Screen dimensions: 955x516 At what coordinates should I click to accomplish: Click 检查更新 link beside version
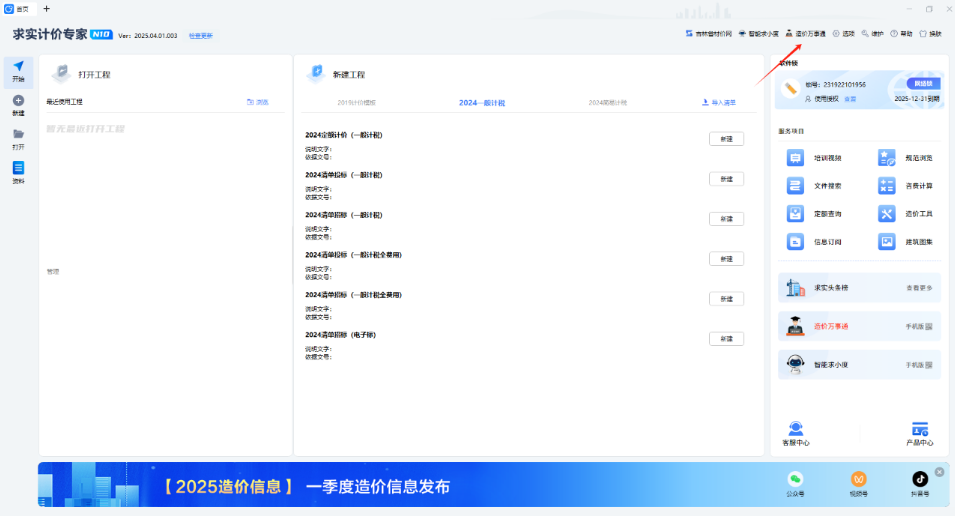click(200, 36)
